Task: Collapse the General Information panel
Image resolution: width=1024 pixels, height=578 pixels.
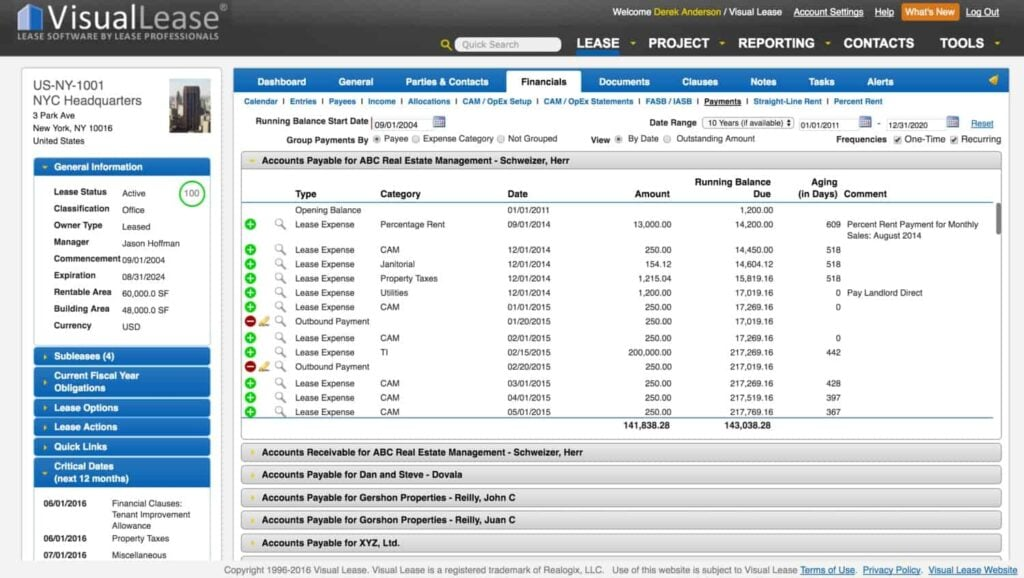Action: coord(122,167)
